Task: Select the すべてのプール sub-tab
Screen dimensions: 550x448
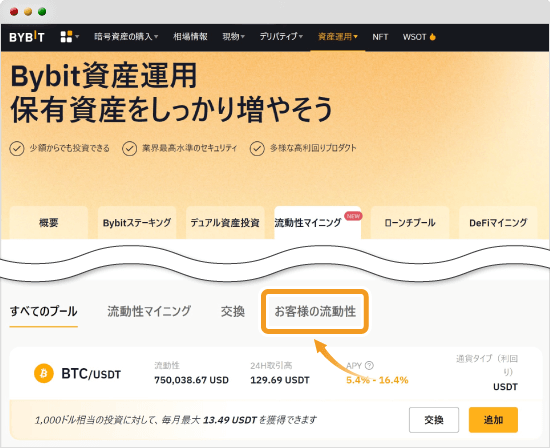Action: pos(43,311)
